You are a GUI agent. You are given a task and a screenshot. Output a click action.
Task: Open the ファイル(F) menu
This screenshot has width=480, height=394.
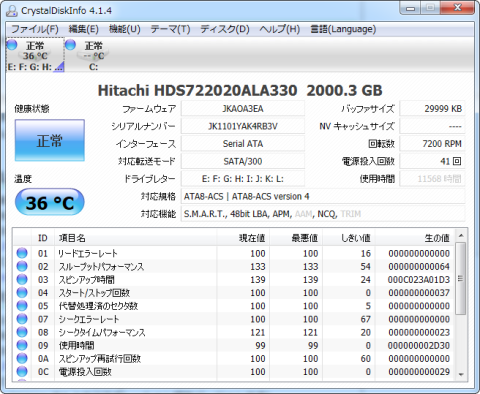click(x=35, y=29)
